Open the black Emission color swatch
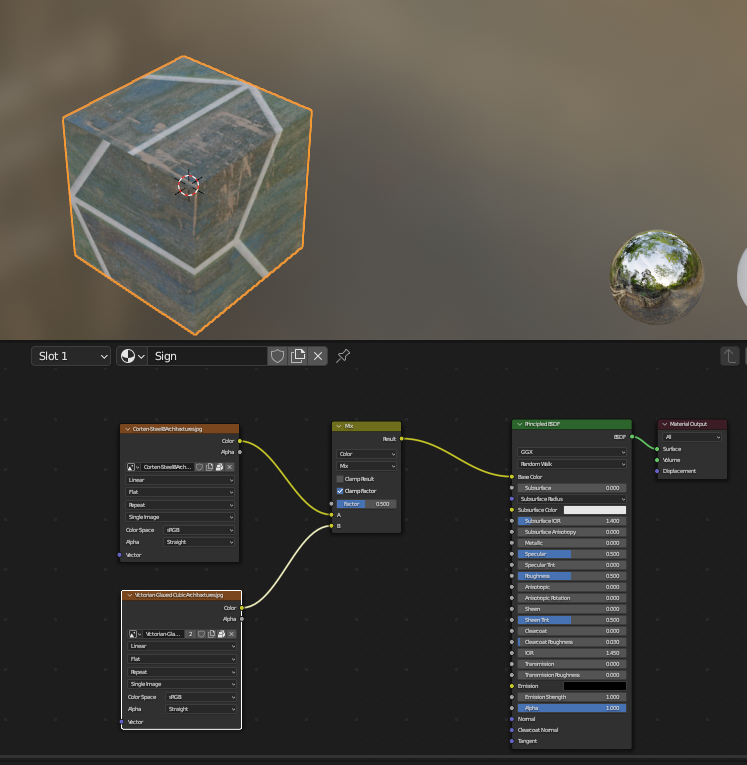This screenshot has width=747, height=765. (x=595, y=686)
